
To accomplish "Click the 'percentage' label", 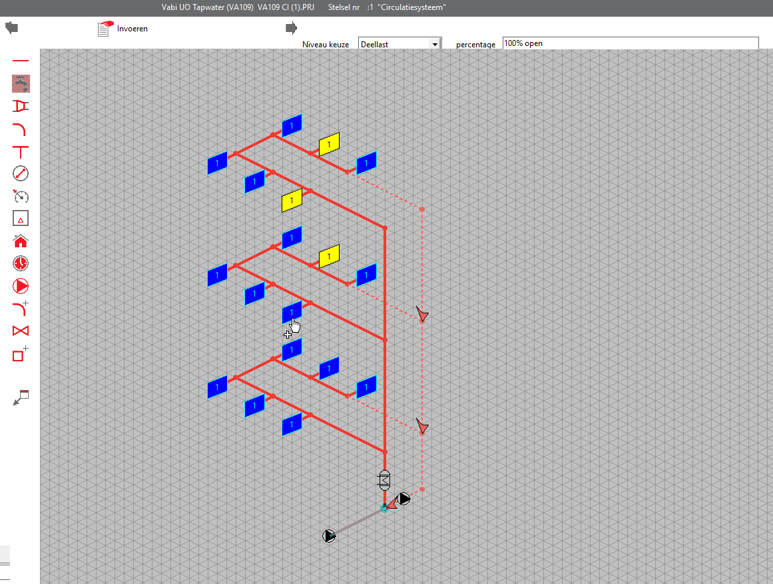I will click(x=475, y=44).
